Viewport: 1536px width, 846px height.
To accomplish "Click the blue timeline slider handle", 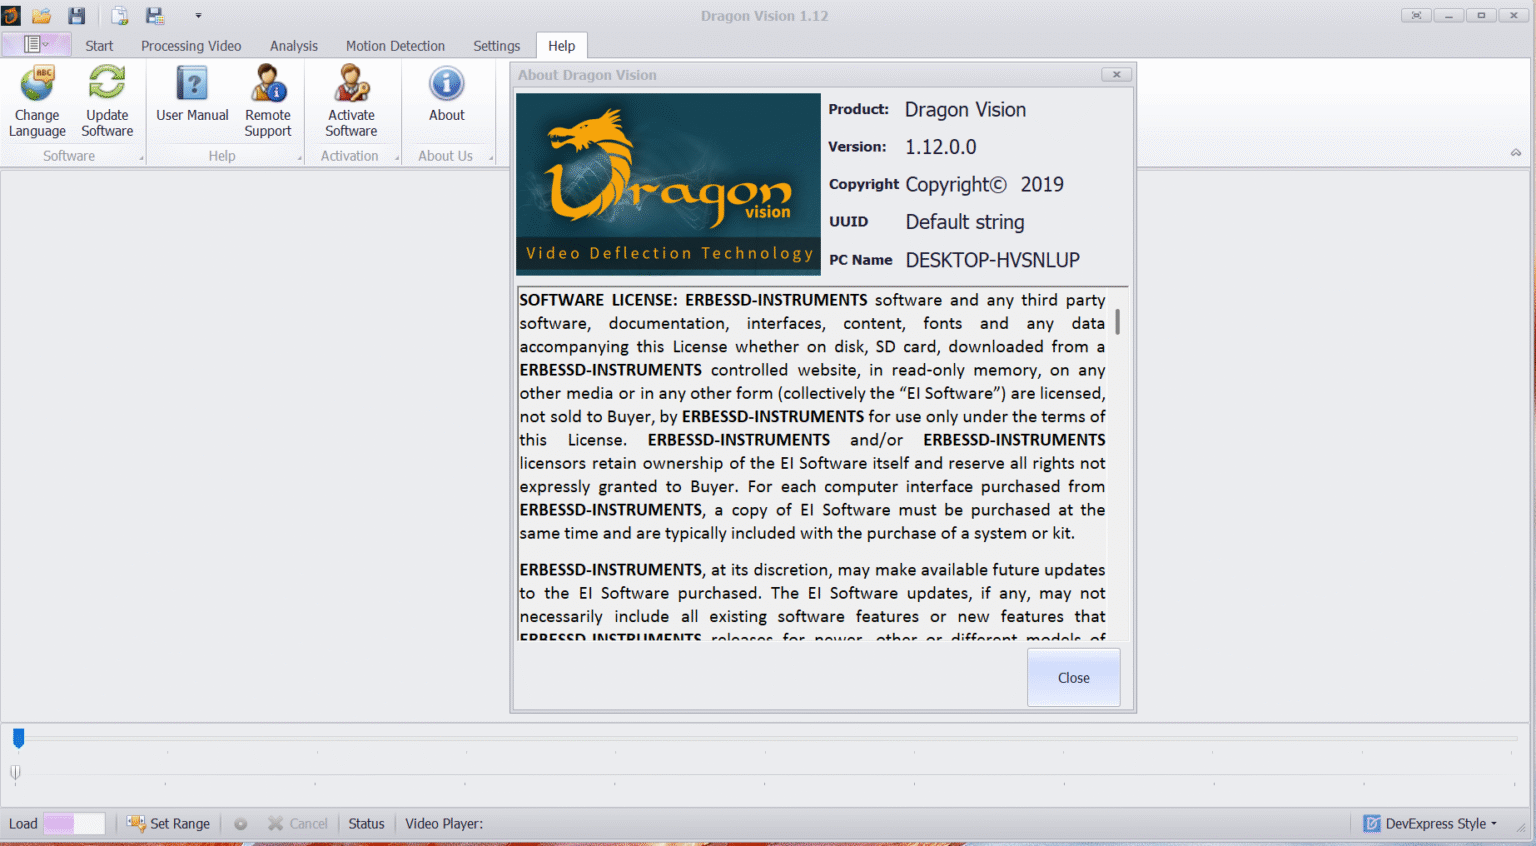I will click(x=18, y=738).
